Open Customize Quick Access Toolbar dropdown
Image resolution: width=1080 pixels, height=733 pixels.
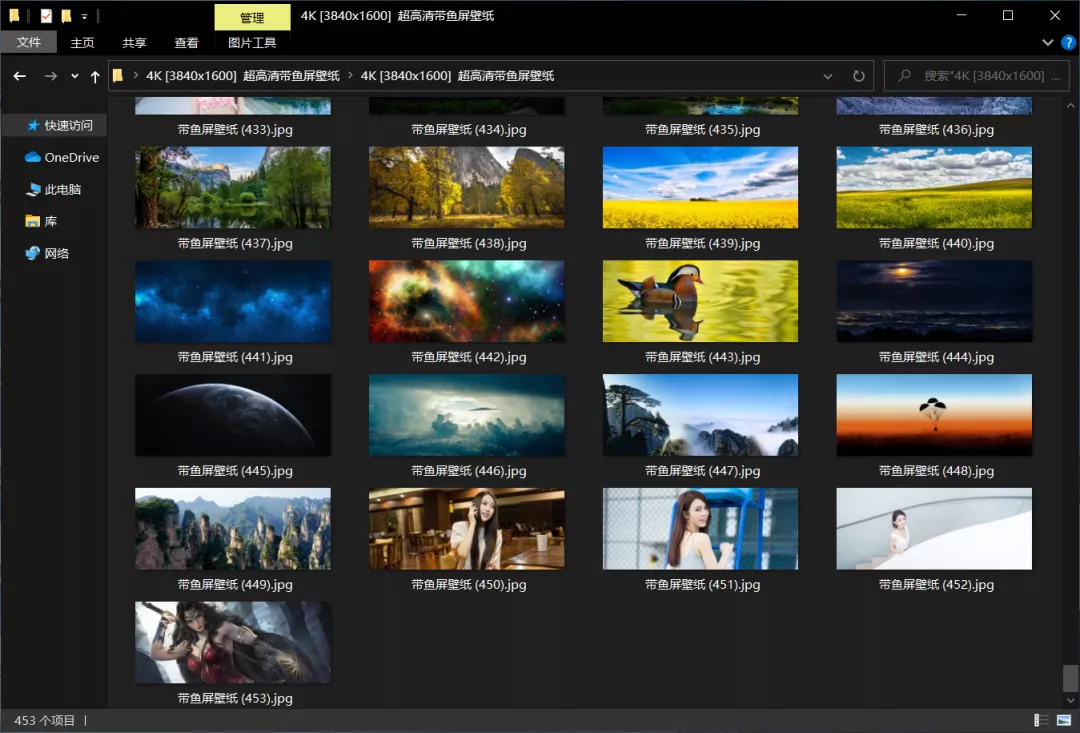tap(84, 17)
